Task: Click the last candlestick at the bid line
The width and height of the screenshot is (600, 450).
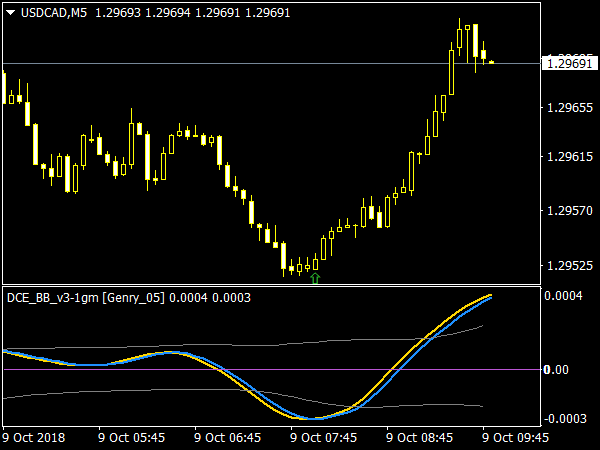Action: (x=492, y=62)
